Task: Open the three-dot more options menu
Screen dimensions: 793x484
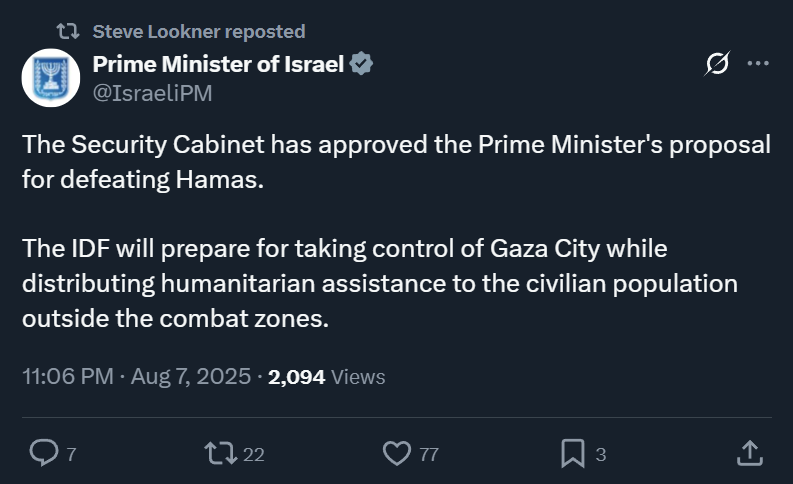Action: 758,63
